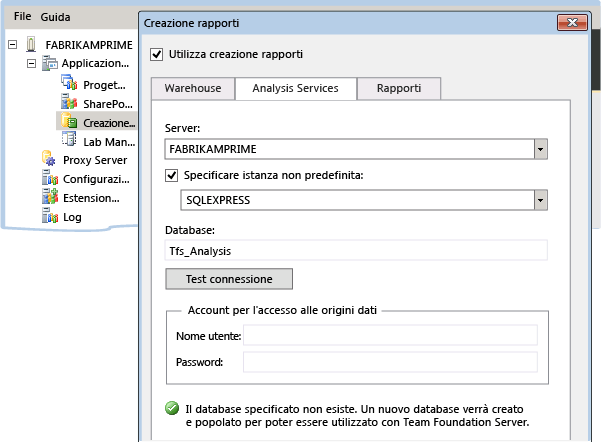Viewport: 601px width, 442px height.
Task: Click the Nome utente input field
Action: (390, 335)
